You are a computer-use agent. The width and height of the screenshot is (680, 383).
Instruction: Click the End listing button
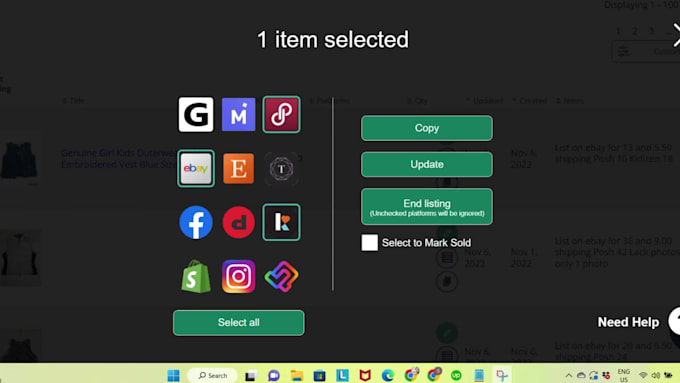[x=427, y=206]
